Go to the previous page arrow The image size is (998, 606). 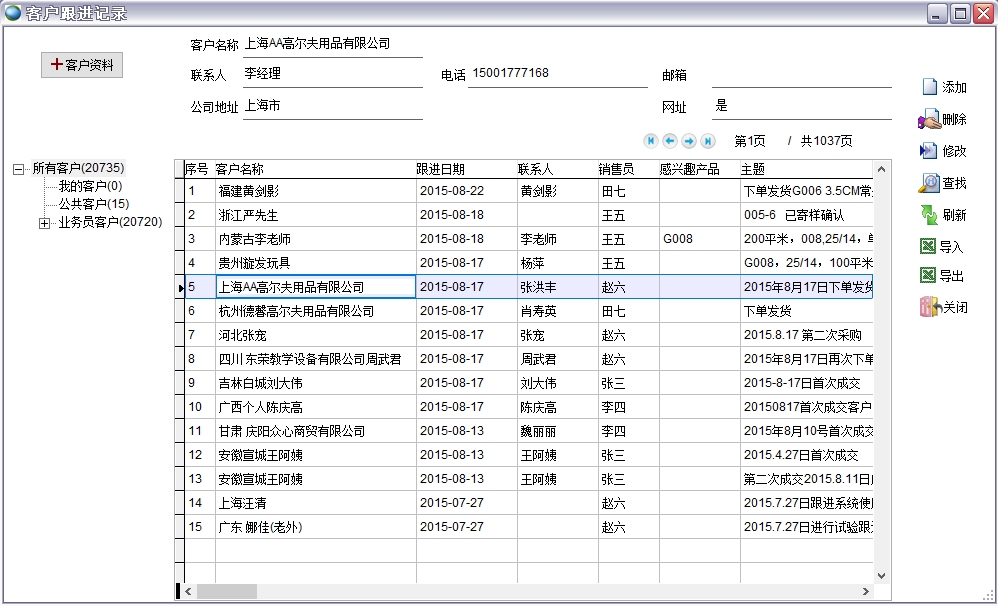coord(670,141)
